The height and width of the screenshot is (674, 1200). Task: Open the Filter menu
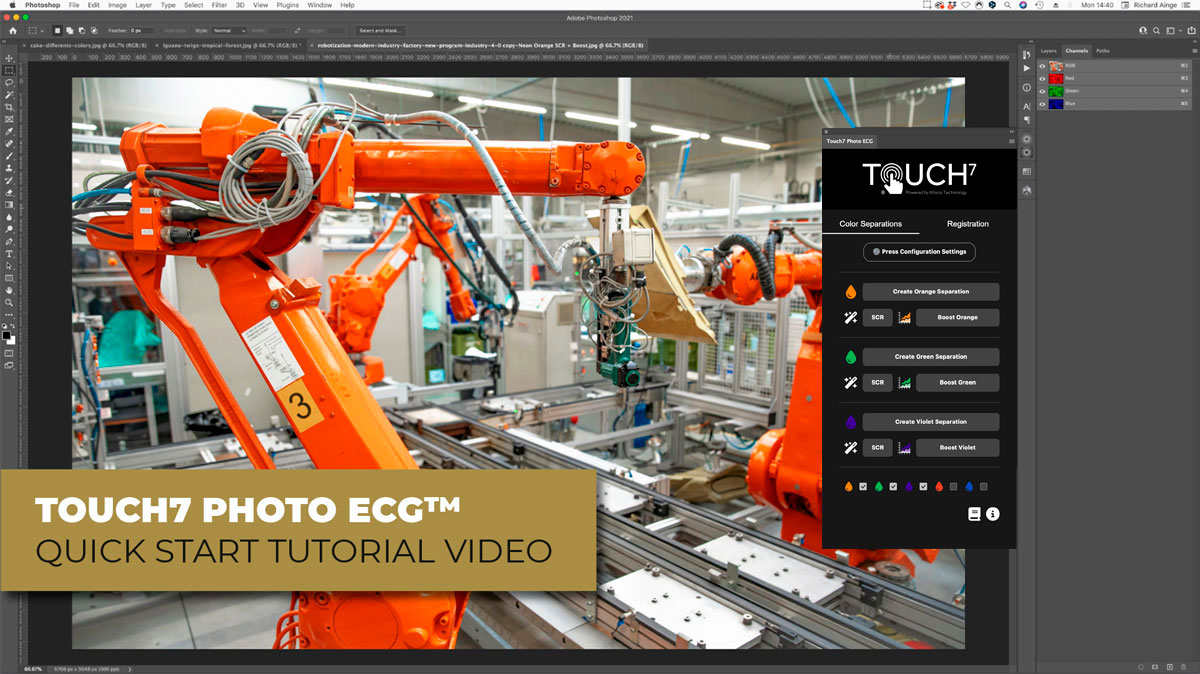(219, 5)
